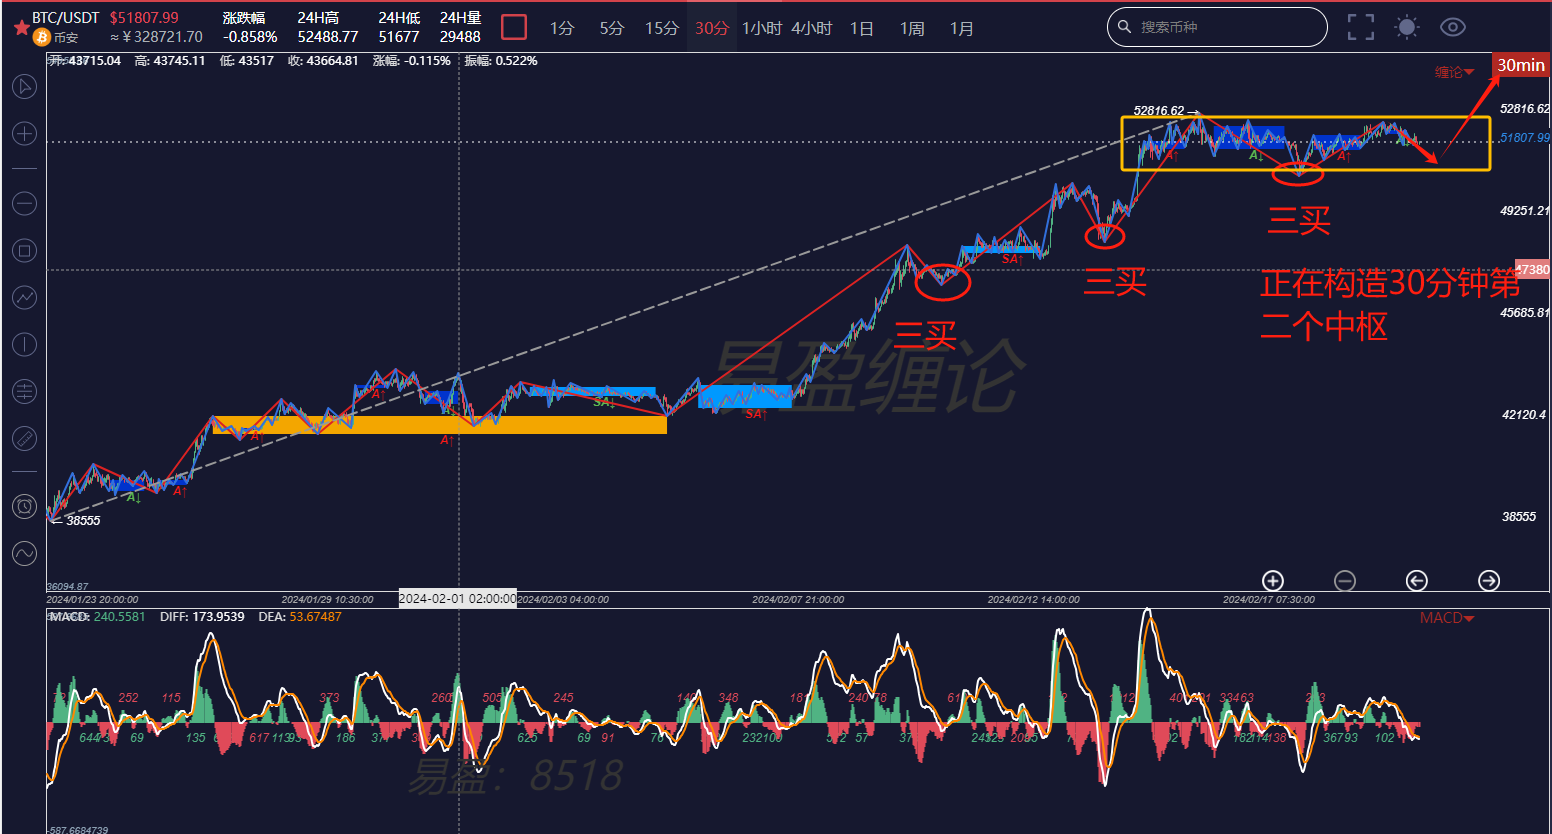The width and height of the screenshot is (1552, 834).
Task: Open the MACD indicator dropdown
Action: tap(1447, 618)
